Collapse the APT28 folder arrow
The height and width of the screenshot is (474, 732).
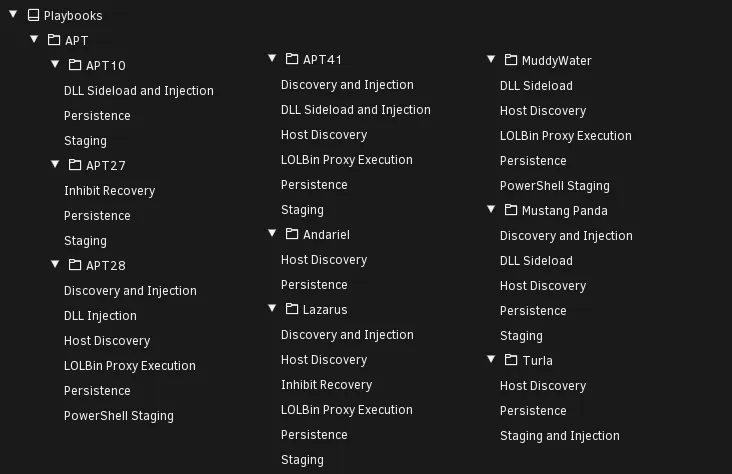click(x=55, y=264)
